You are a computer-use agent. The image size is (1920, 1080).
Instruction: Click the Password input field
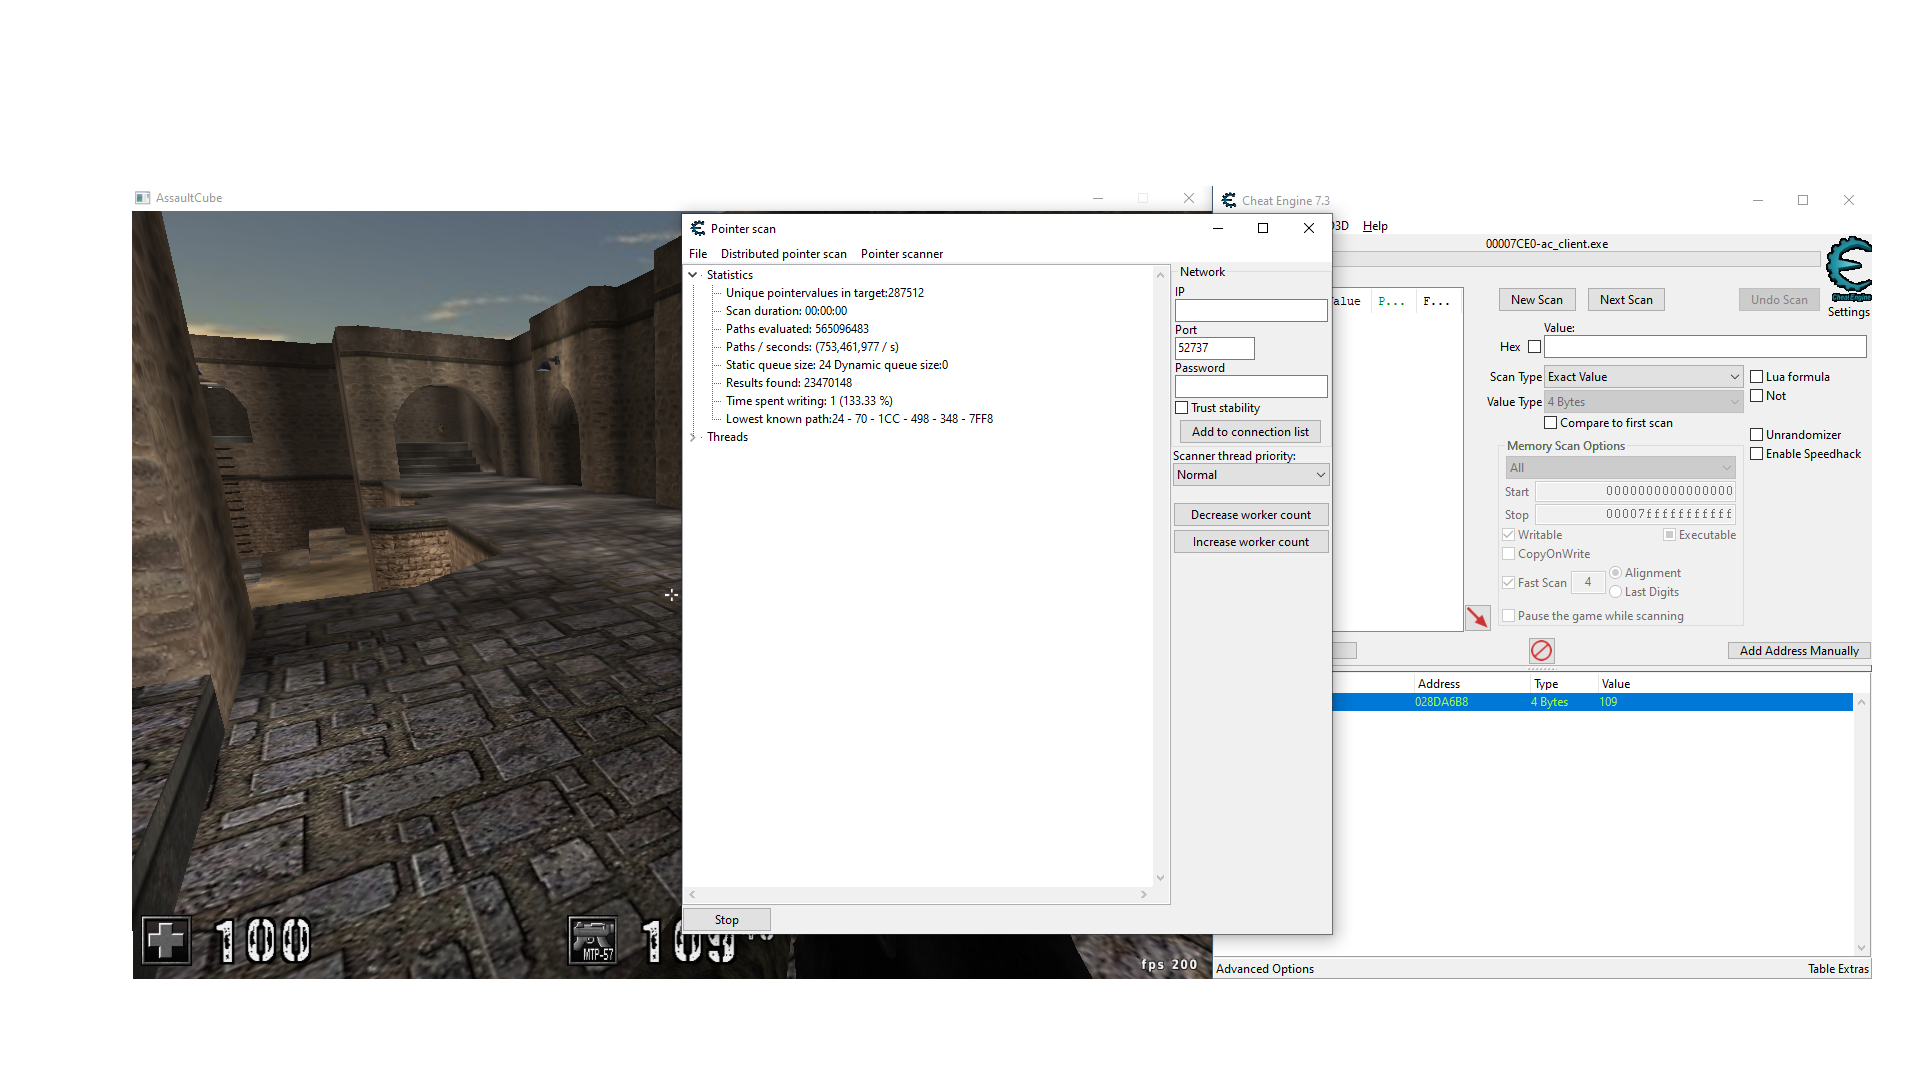click(x=1251, y=386)
